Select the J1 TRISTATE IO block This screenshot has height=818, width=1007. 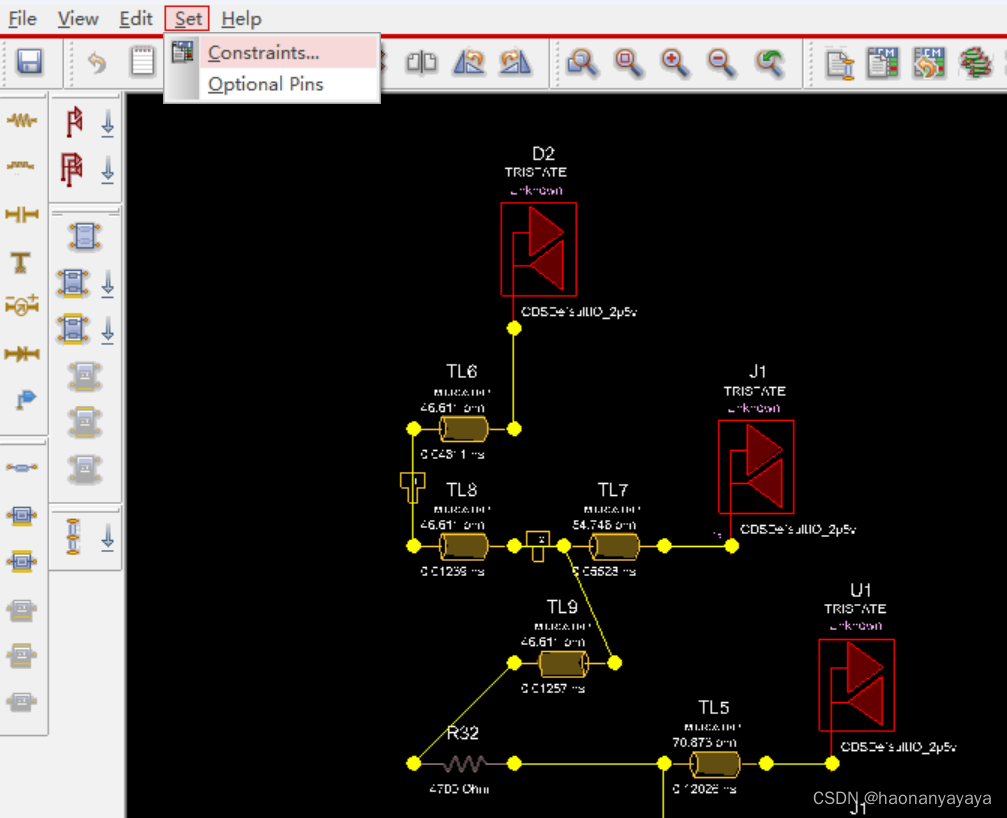(756, 467)
